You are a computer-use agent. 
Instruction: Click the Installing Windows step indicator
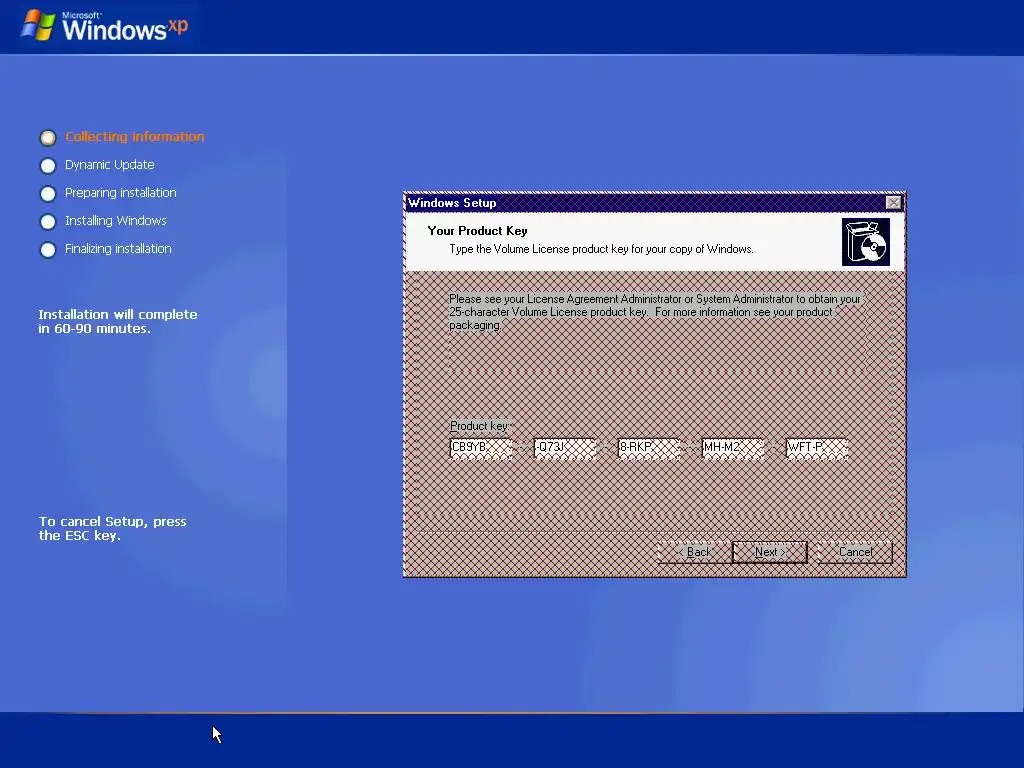pos(48,221)
